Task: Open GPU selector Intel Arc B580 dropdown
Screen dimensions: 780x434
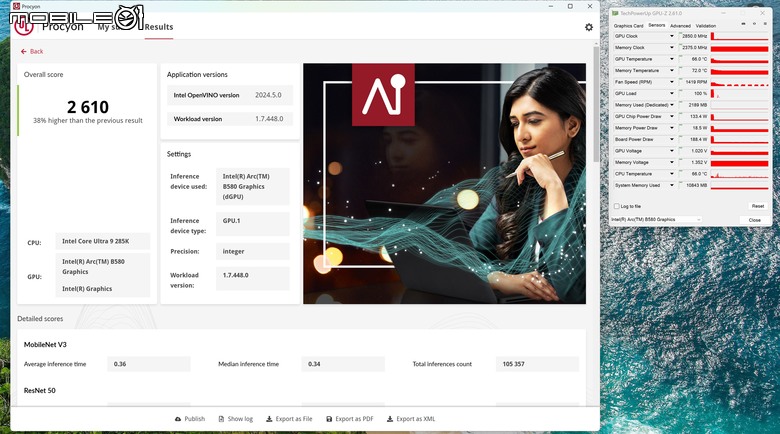Action: pyautogui.click(x=656, y=219)
